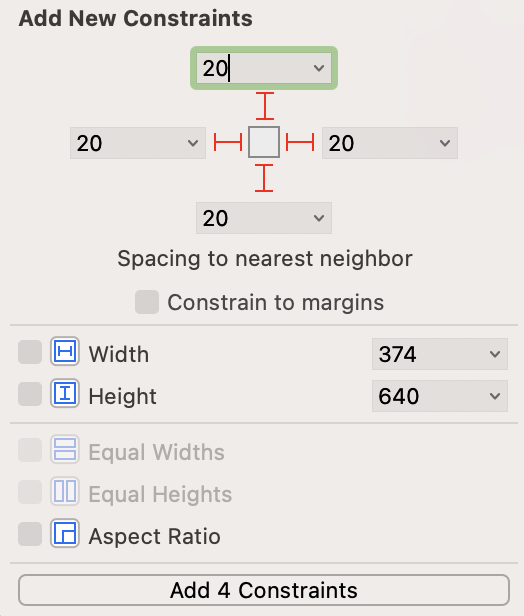This screenshot has height=616, width=524.
Task: Toggle the left spacing constraint strut
Action: (x=228, y=142)
